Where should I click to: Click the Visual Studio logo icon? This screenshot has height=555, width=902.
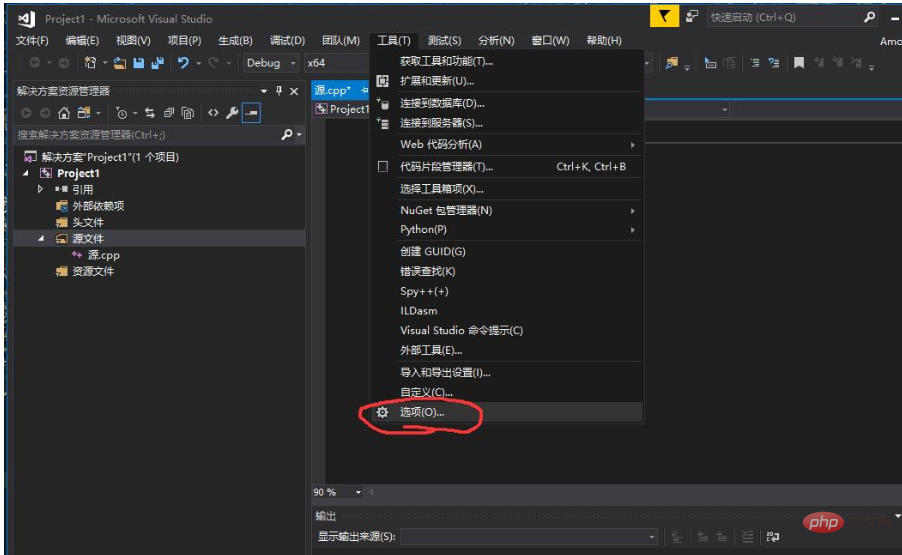click(26, 18)
